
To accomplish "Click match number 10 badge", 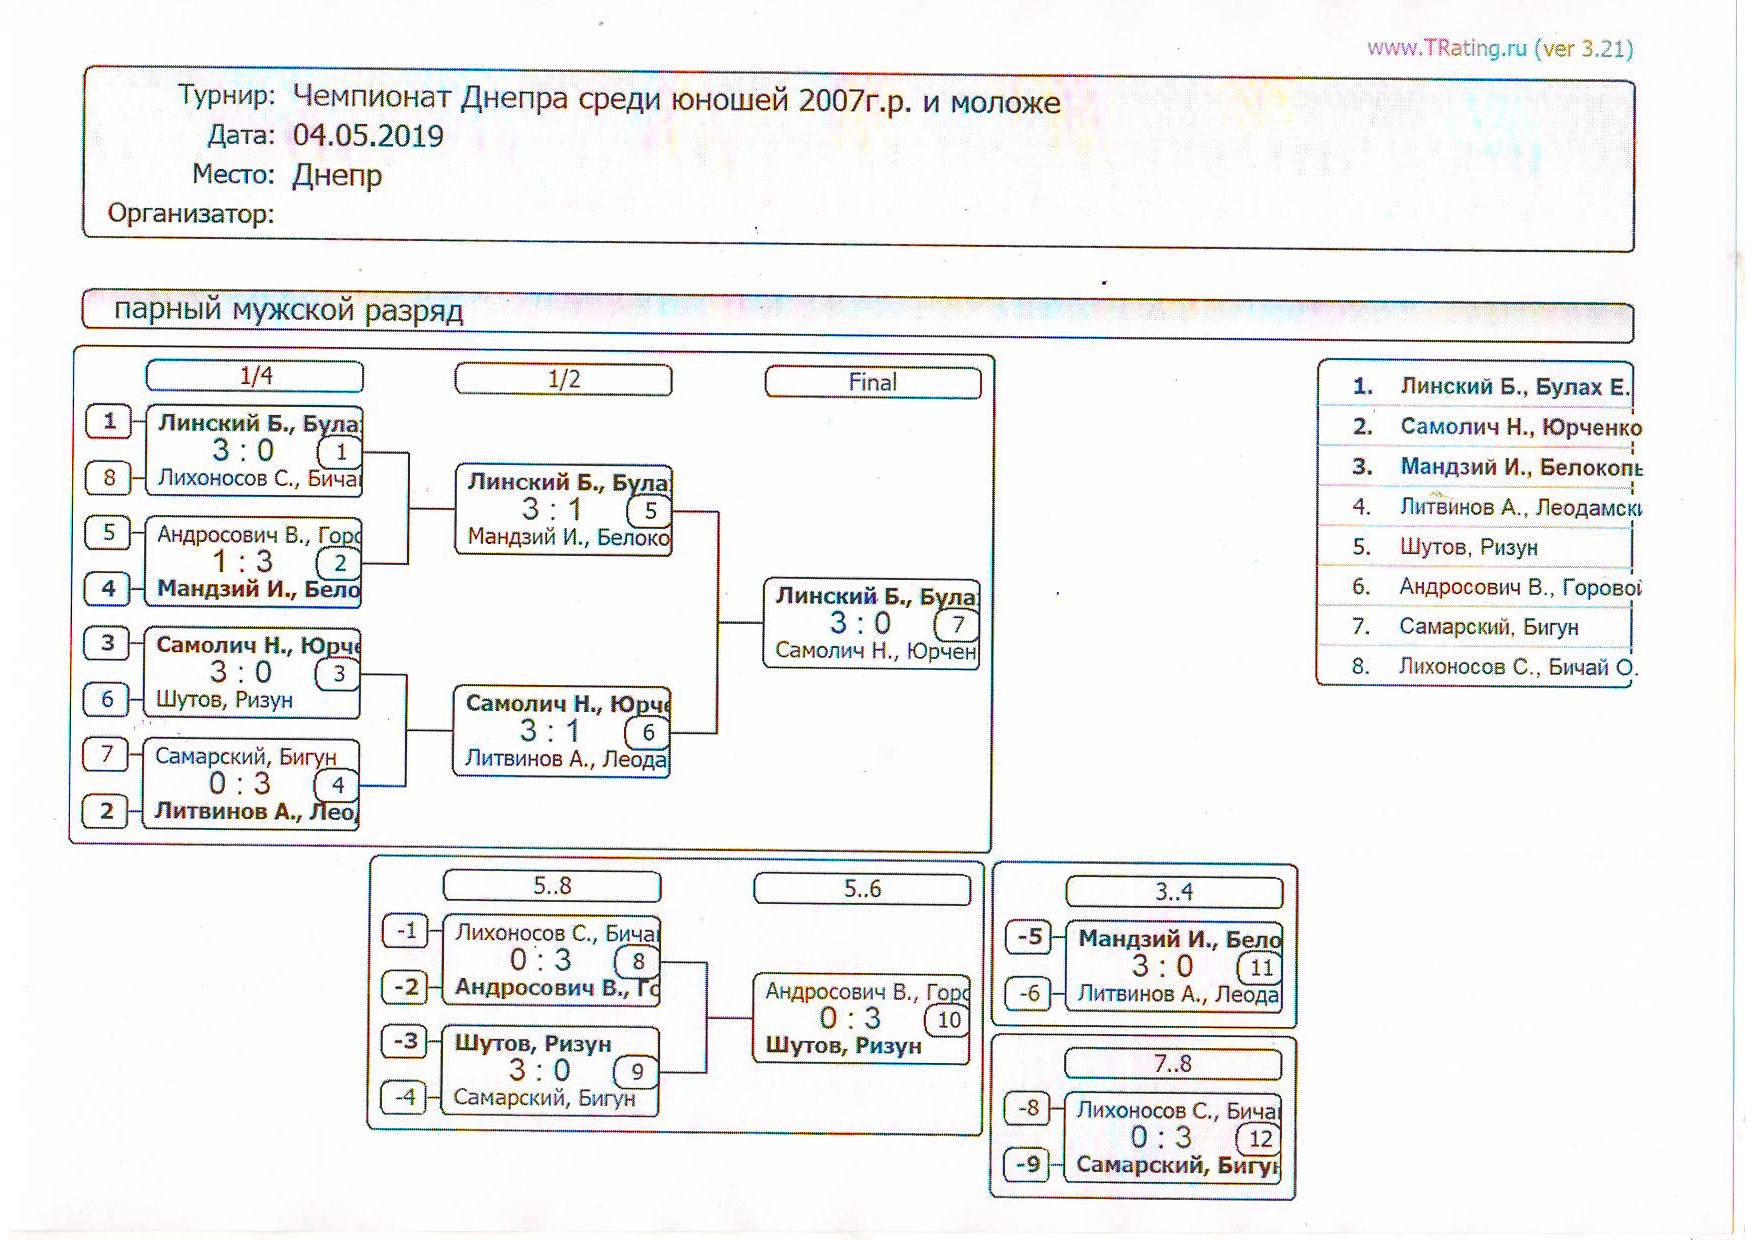I will (948, 1020).
